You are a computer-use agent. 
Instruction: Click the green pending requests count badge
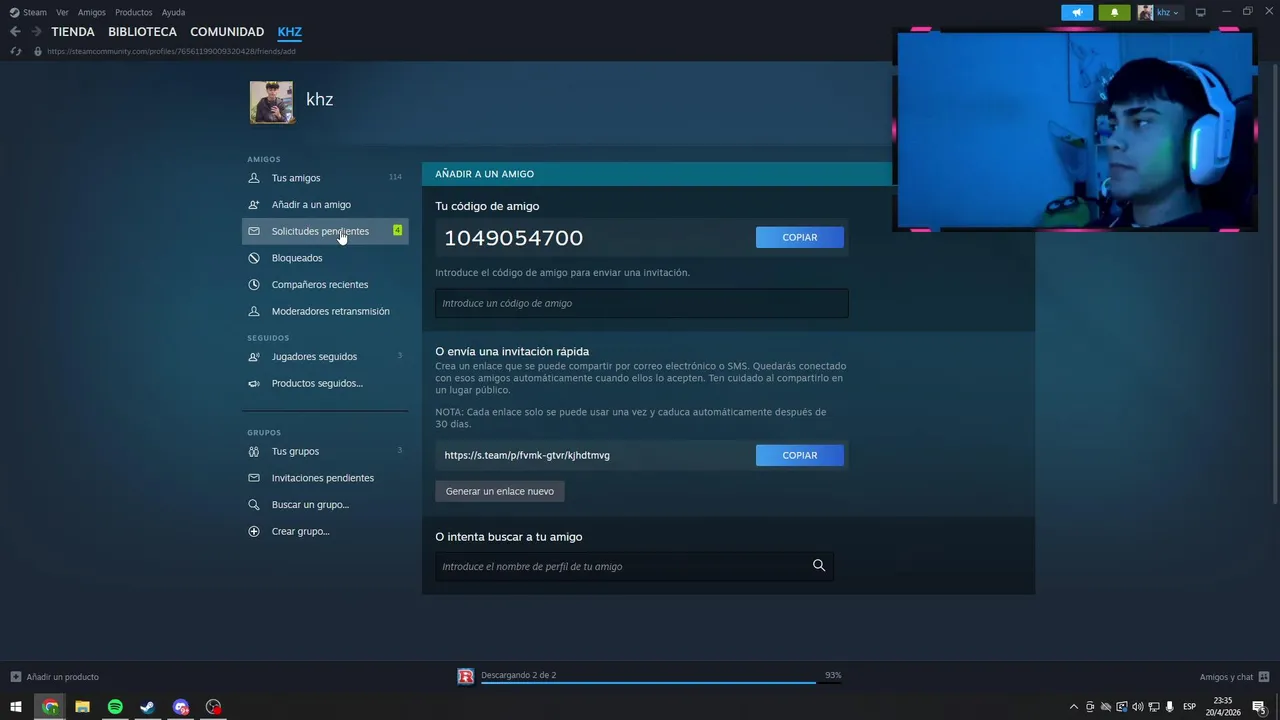pyautogui.click(x=397, y=231)
